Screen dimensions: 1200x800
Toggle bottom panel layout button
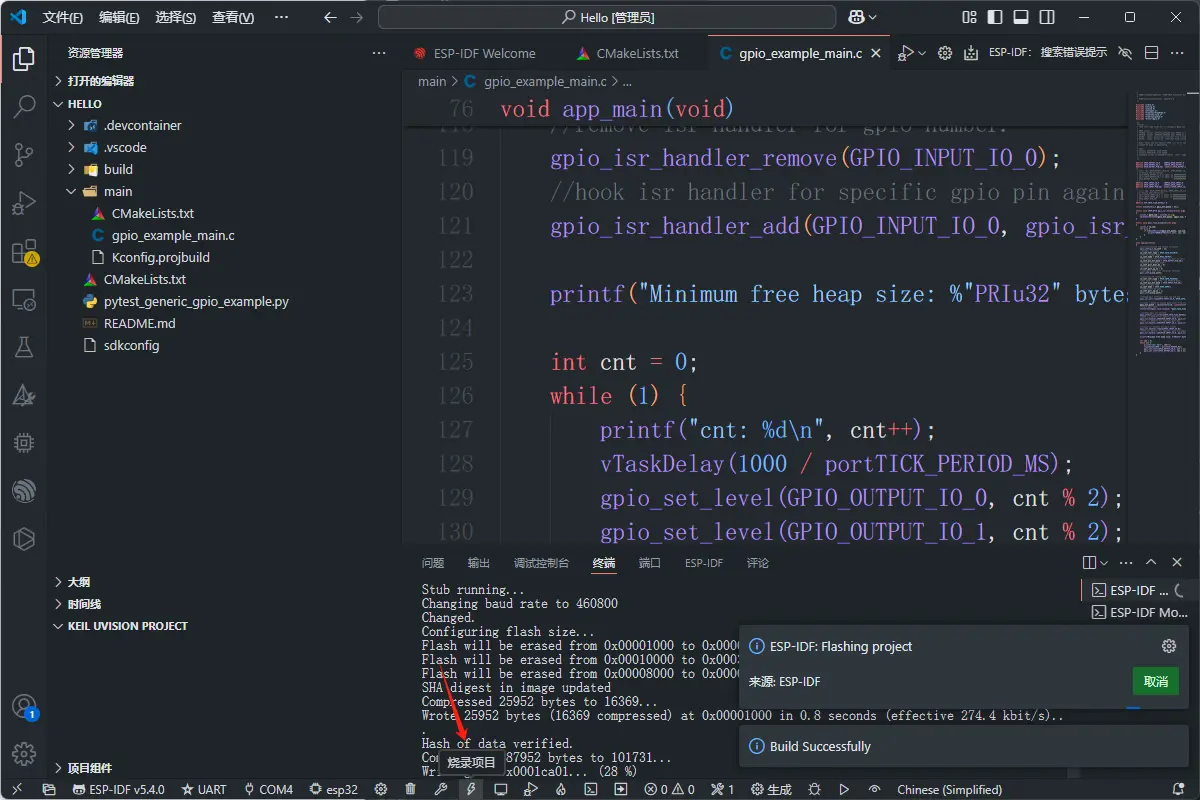tap(1020, 17)
